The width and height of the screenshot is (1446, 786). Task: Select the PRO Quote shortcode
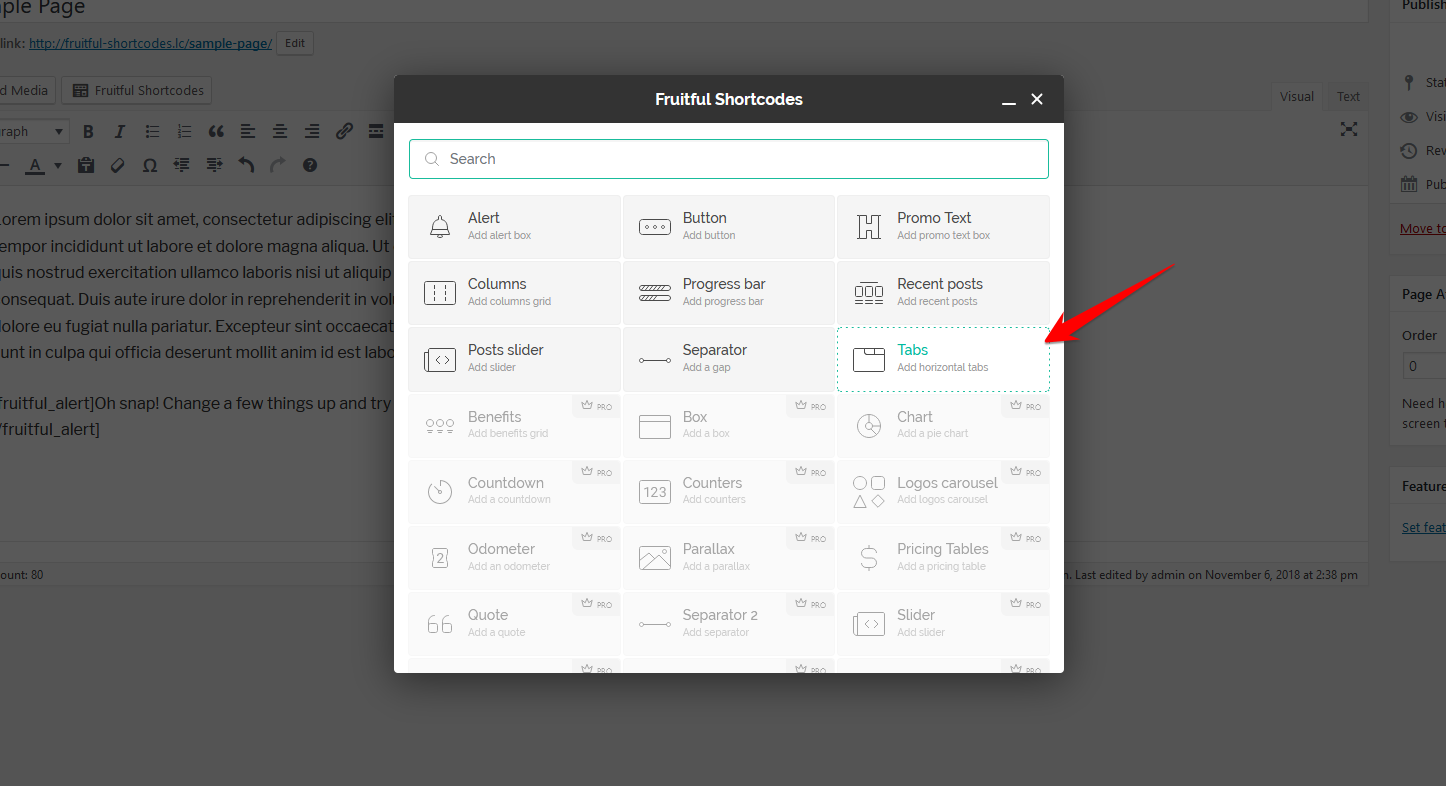point(514,624)
